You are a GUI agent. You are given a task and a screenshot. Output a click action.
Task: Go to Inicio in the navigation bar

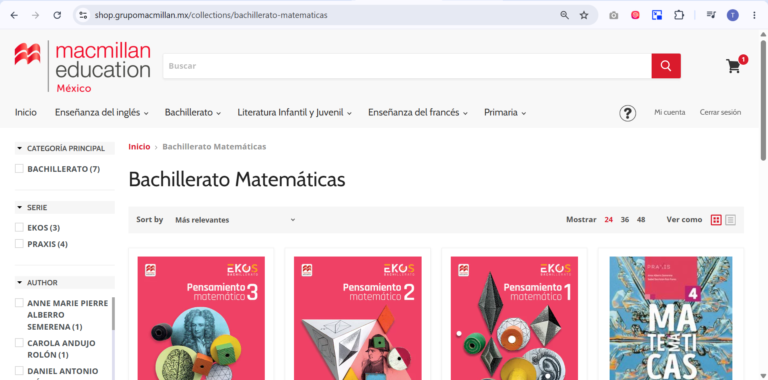coord(25,113)
